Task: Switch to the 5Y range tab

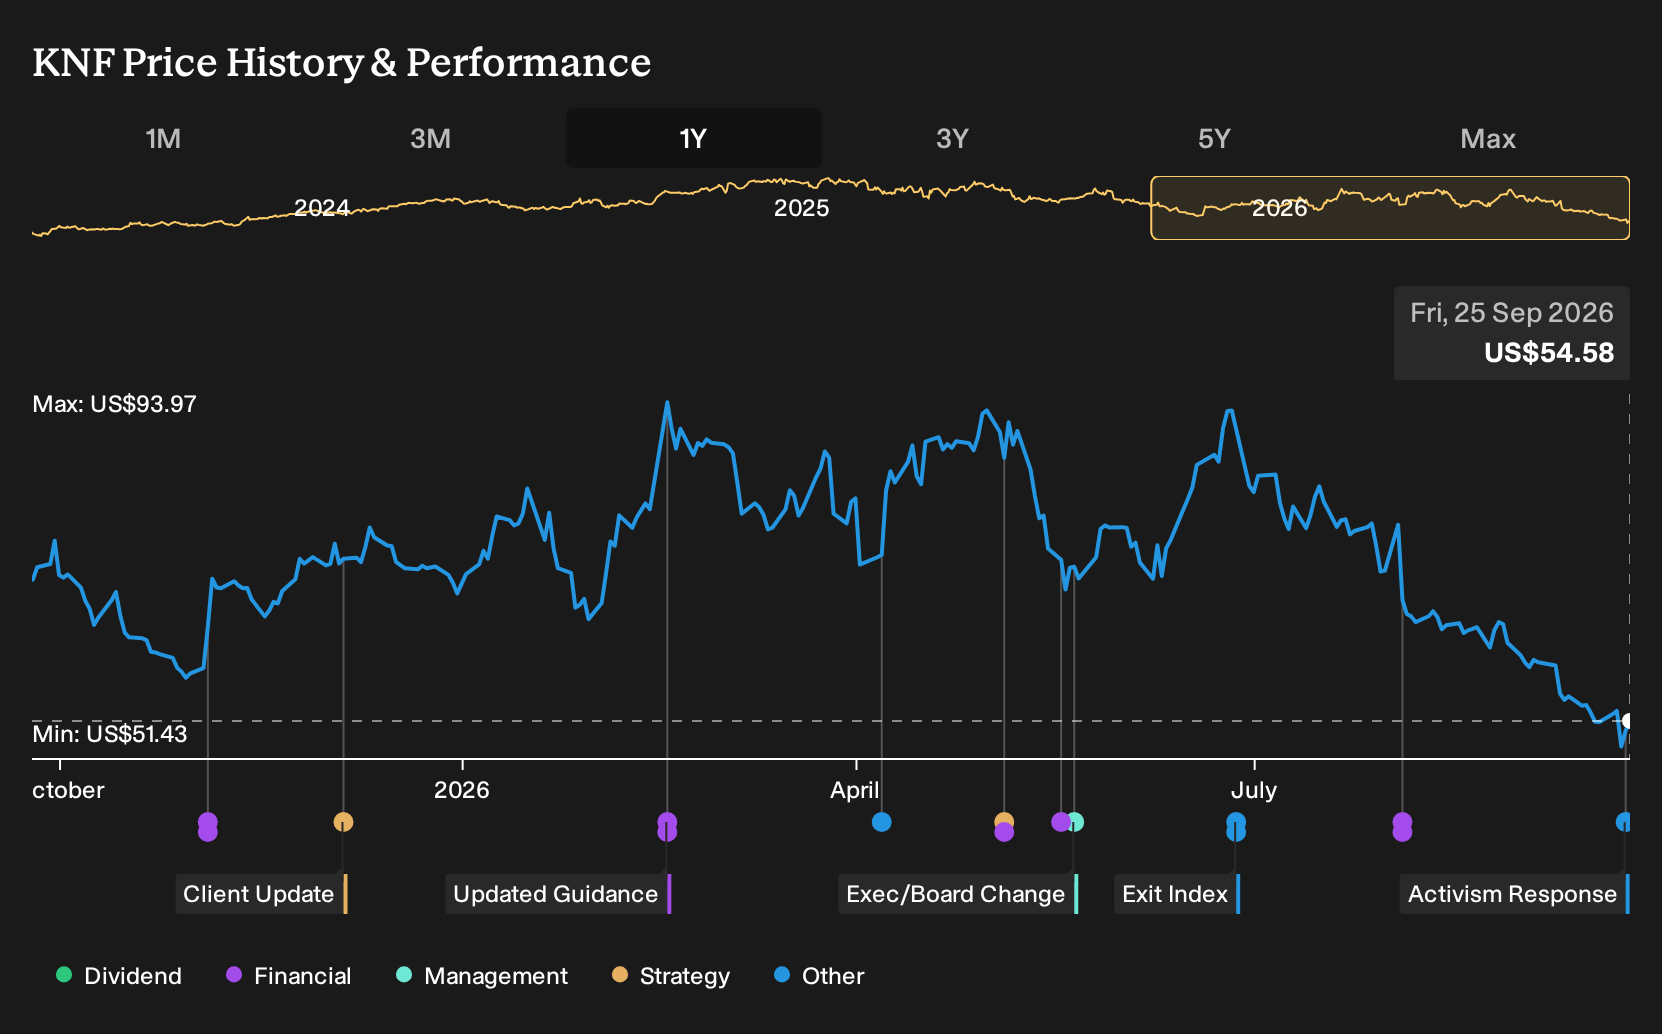Action: click(1214, 138)
